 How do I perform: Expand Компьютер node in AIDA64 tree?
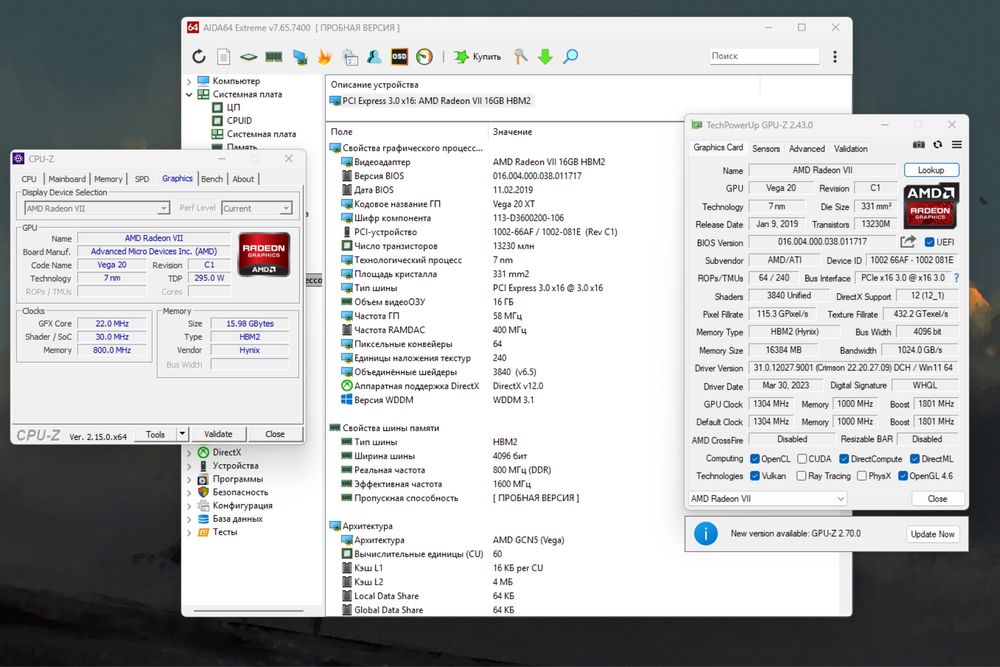coord(189,82)
